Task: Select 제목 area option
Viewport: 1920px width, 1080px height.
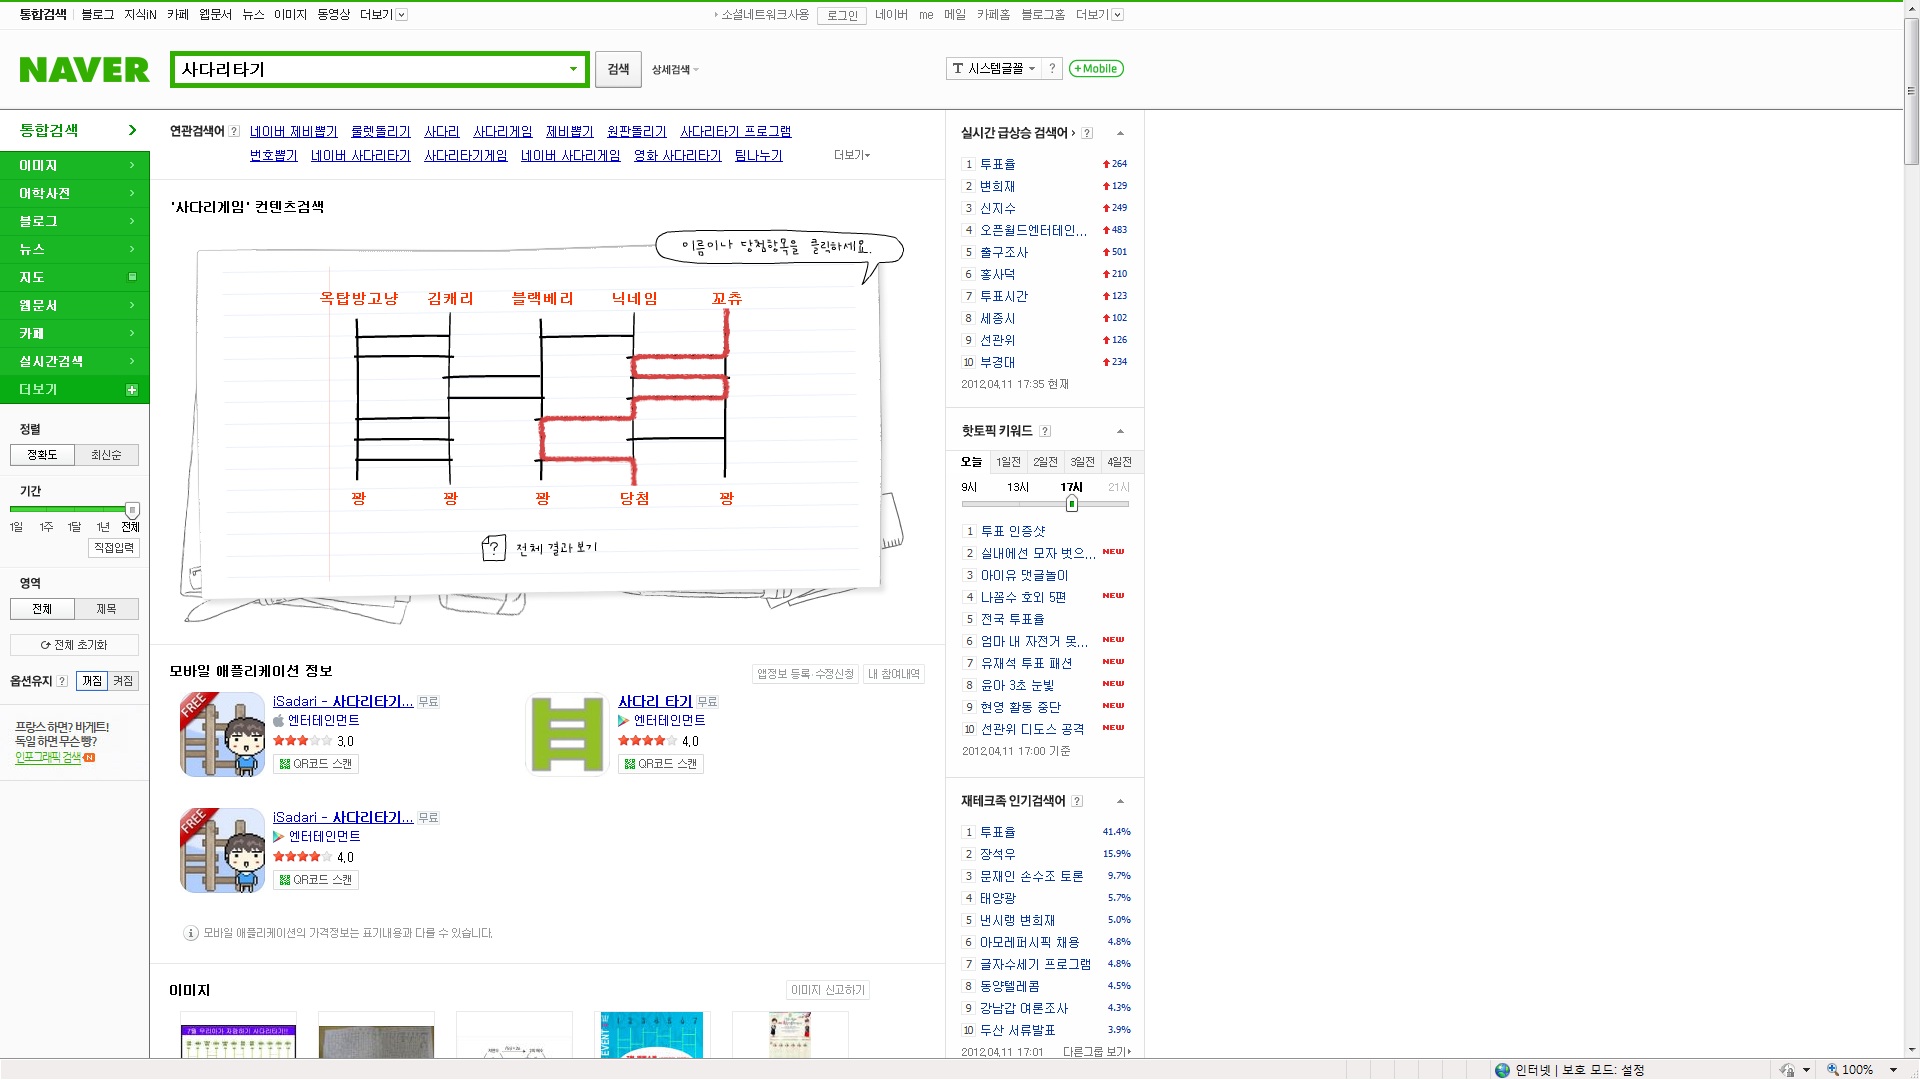Action: pos(106,609)
